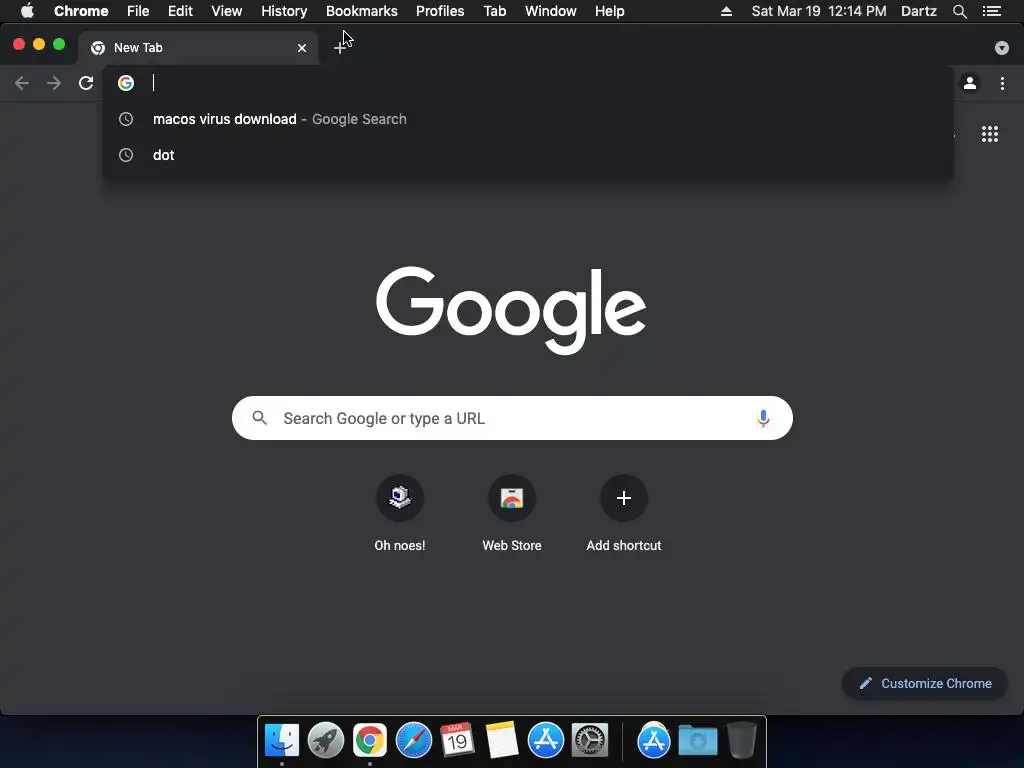Open the Downloads folder in Dock
Viewport: 1024px width, 768px height.
(x=697, y=740)
